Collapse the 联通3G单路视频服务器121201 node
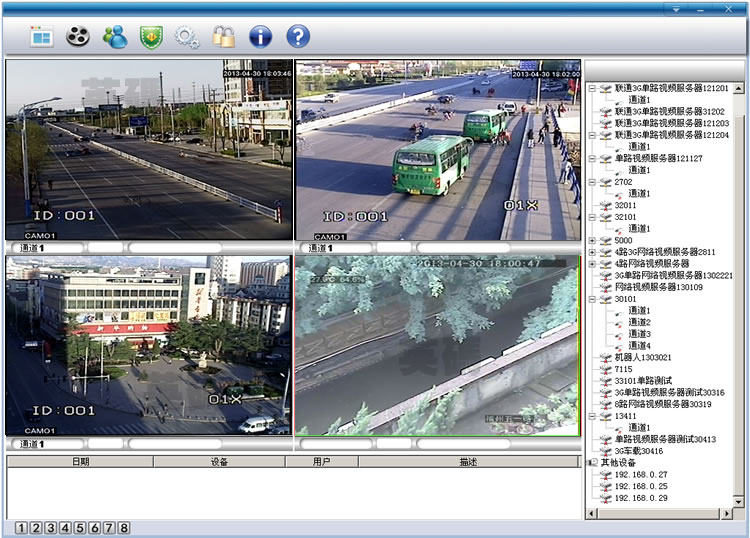750x538 pixels. [592, 88]
